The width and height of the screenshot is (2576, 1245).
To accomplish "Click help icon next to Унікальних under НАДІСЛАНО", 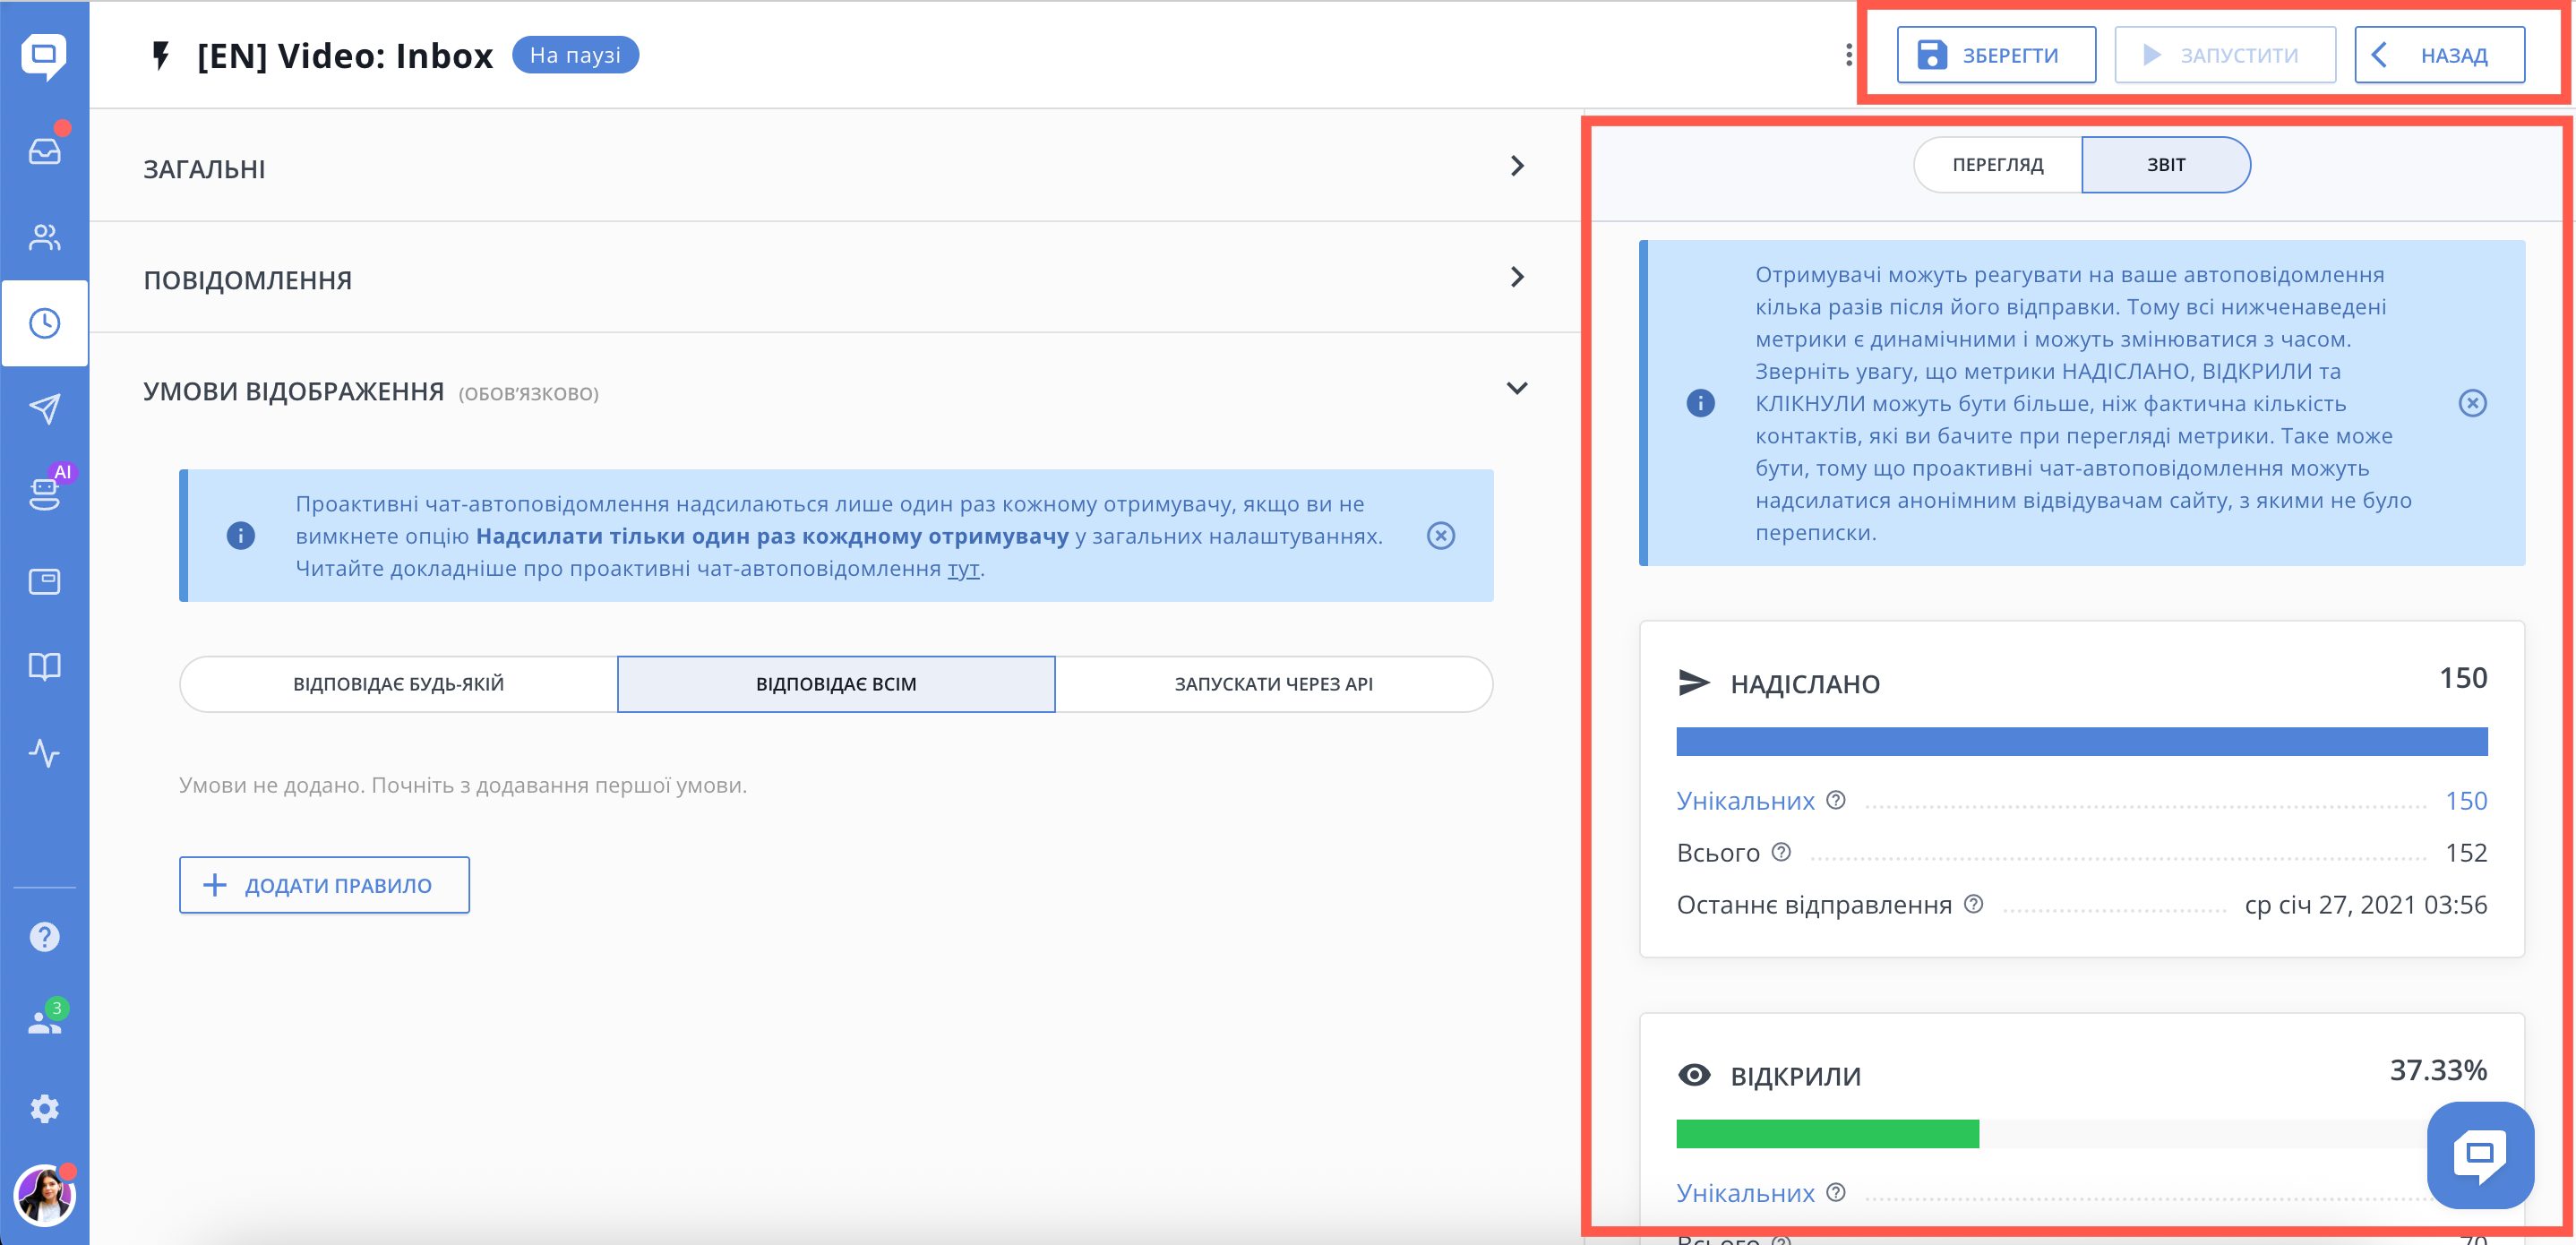I will [x=1836, y=800].
